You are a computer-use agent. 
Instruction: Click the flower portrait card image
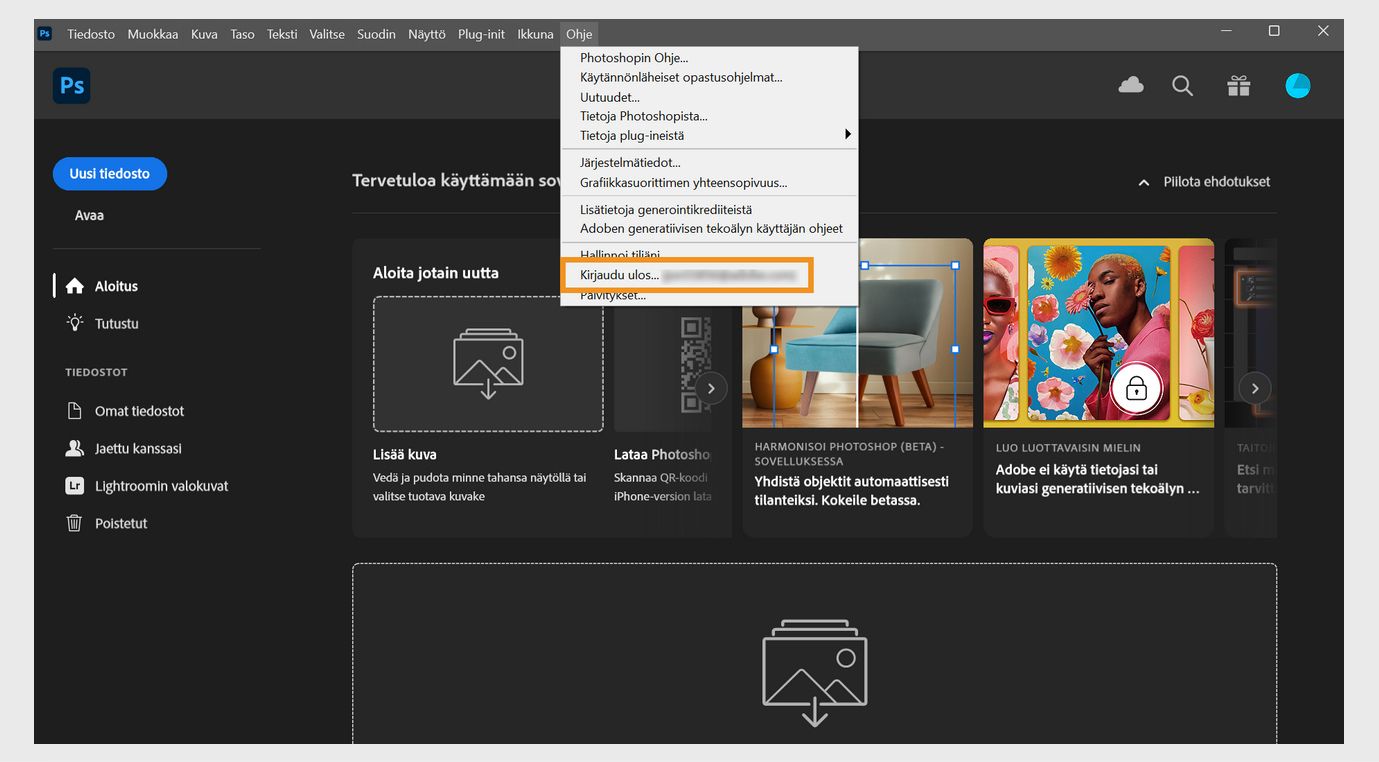click(1099, 333)
